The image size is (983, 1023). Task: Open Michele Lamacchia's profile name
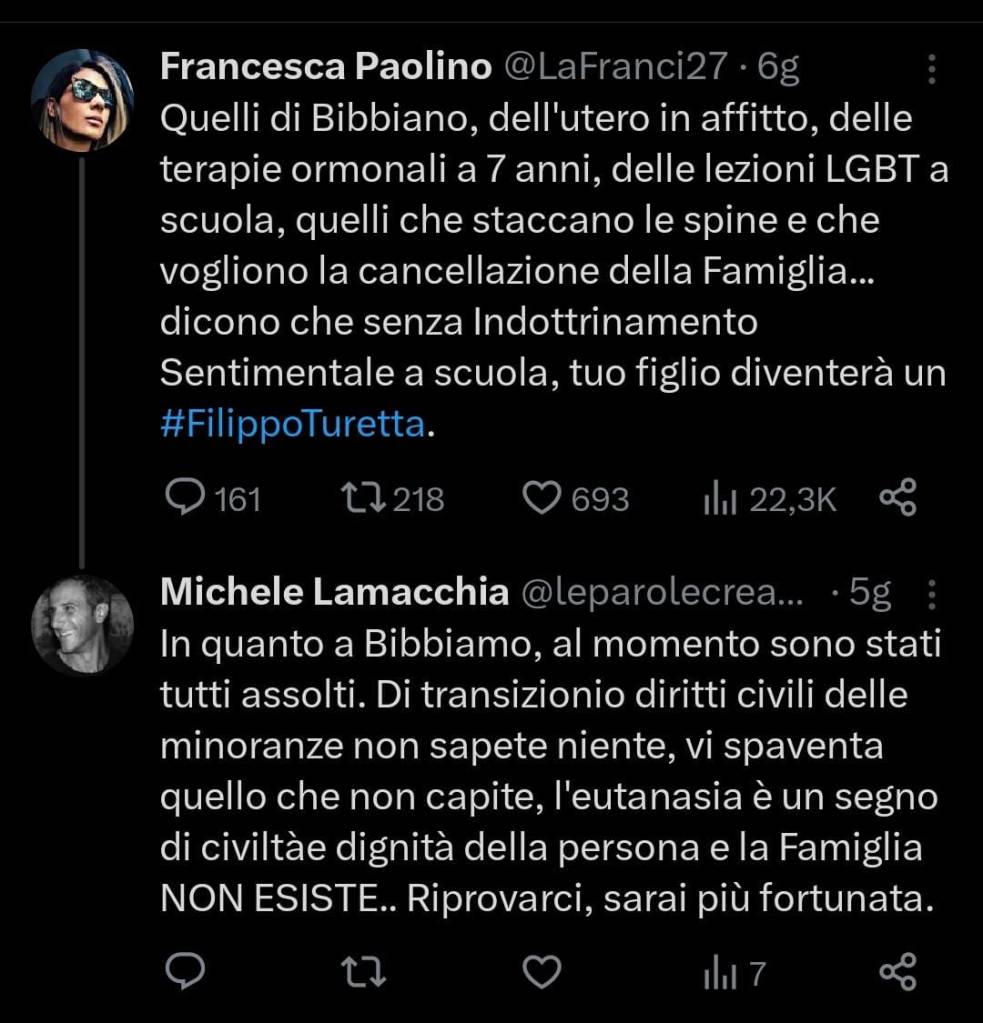[334, 593]
